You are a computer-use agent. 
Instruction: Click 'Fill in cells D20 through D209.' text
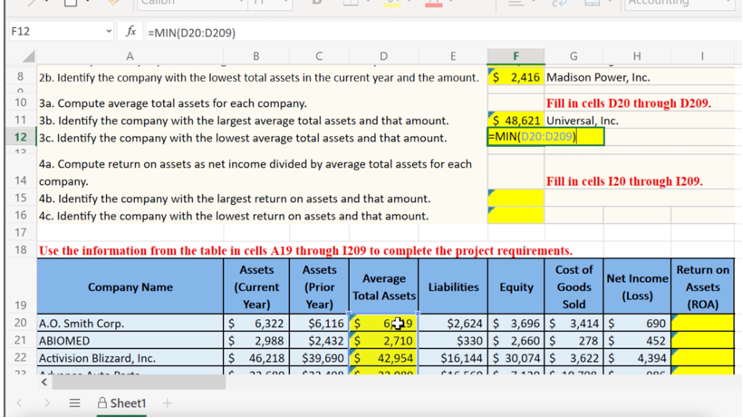pyautogui.click(x=628, y=103)
